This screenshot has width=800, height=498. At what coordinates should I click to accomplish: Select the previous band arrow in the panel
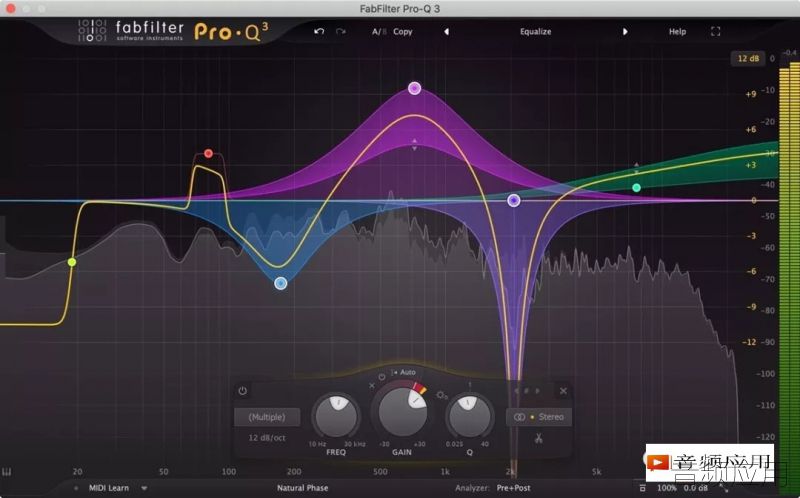(516, 391)
